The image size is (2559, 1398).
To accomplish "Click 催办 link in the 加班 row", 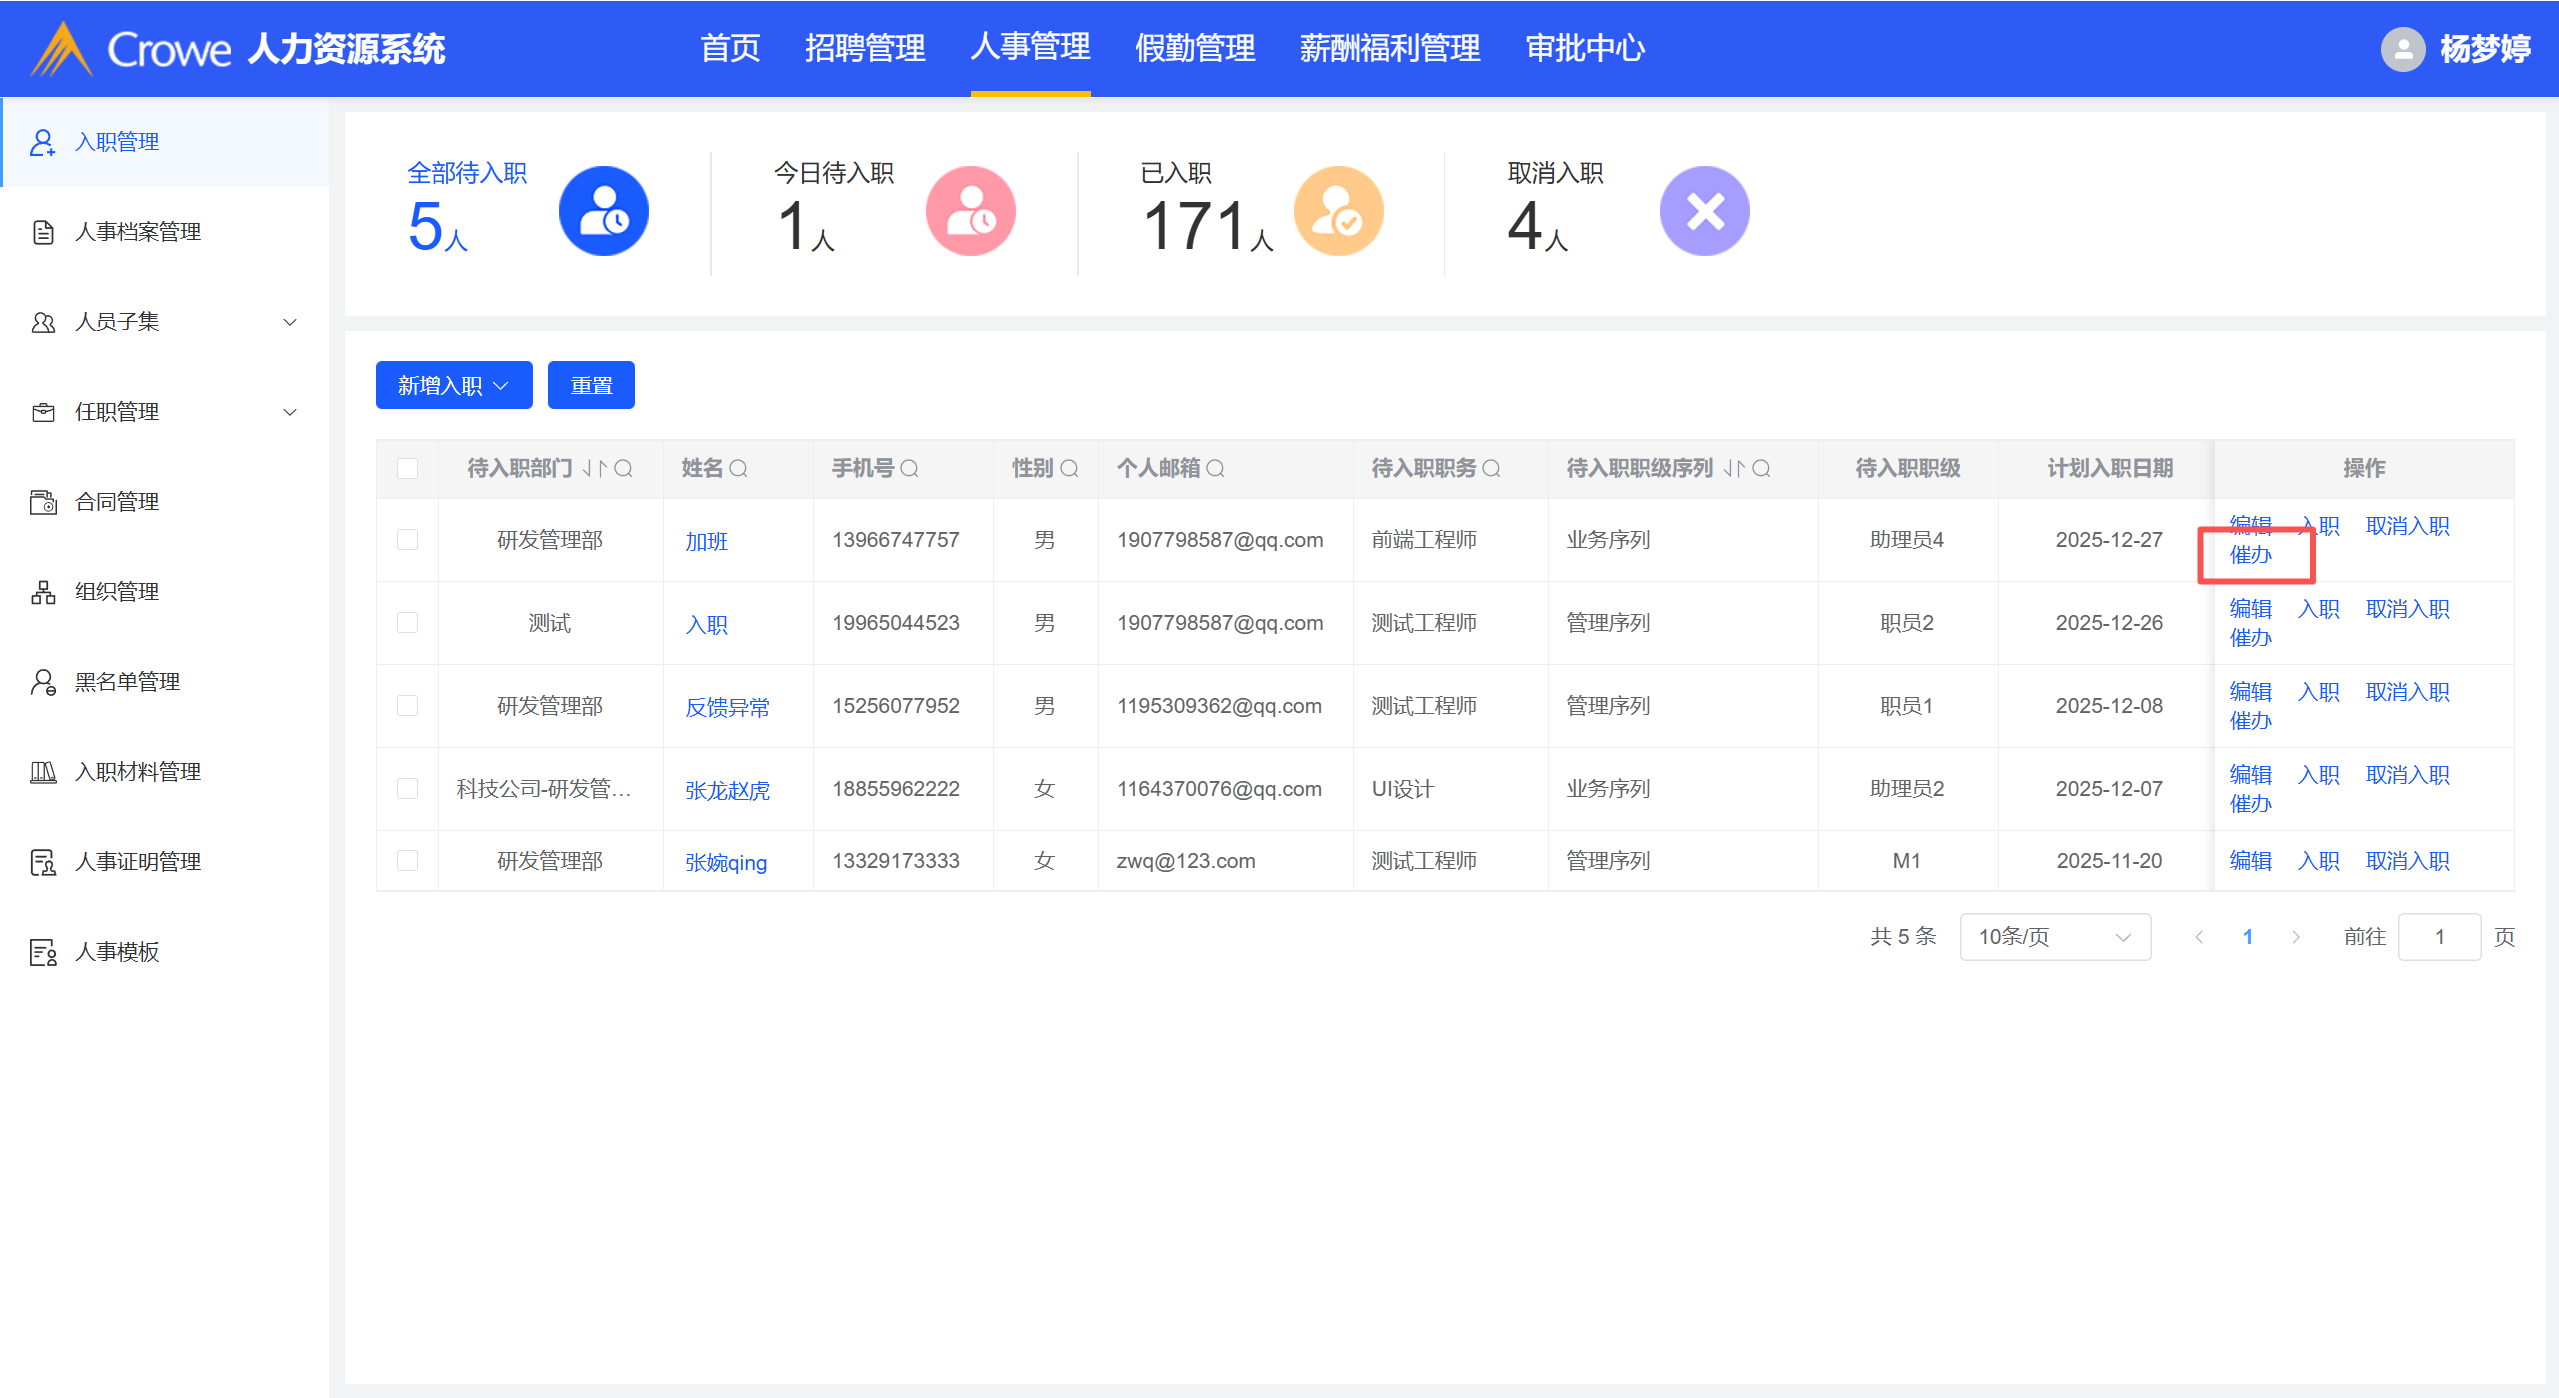I will 2250,555.
